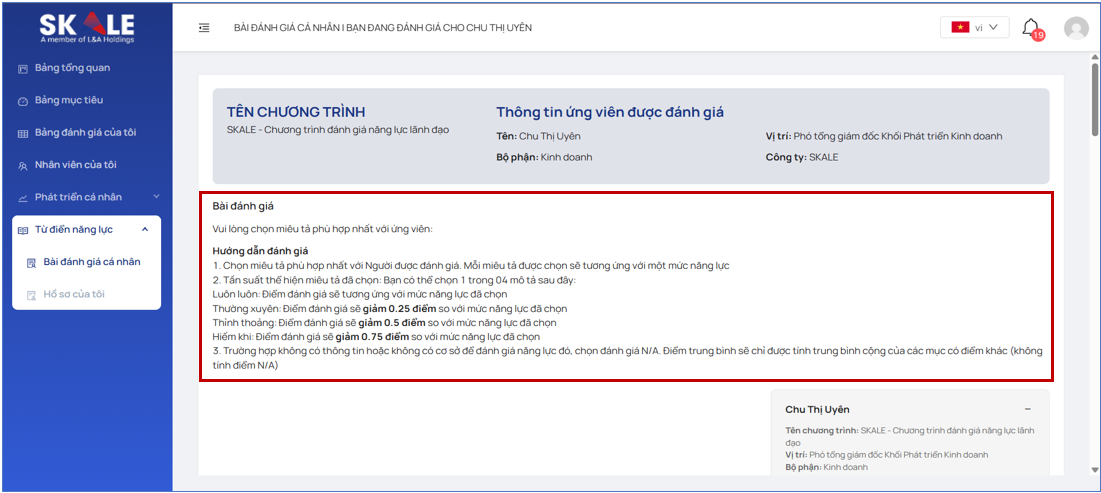Open the language selector dropdown
Screen dimensions: 1101x493
(x=974, y=28)
